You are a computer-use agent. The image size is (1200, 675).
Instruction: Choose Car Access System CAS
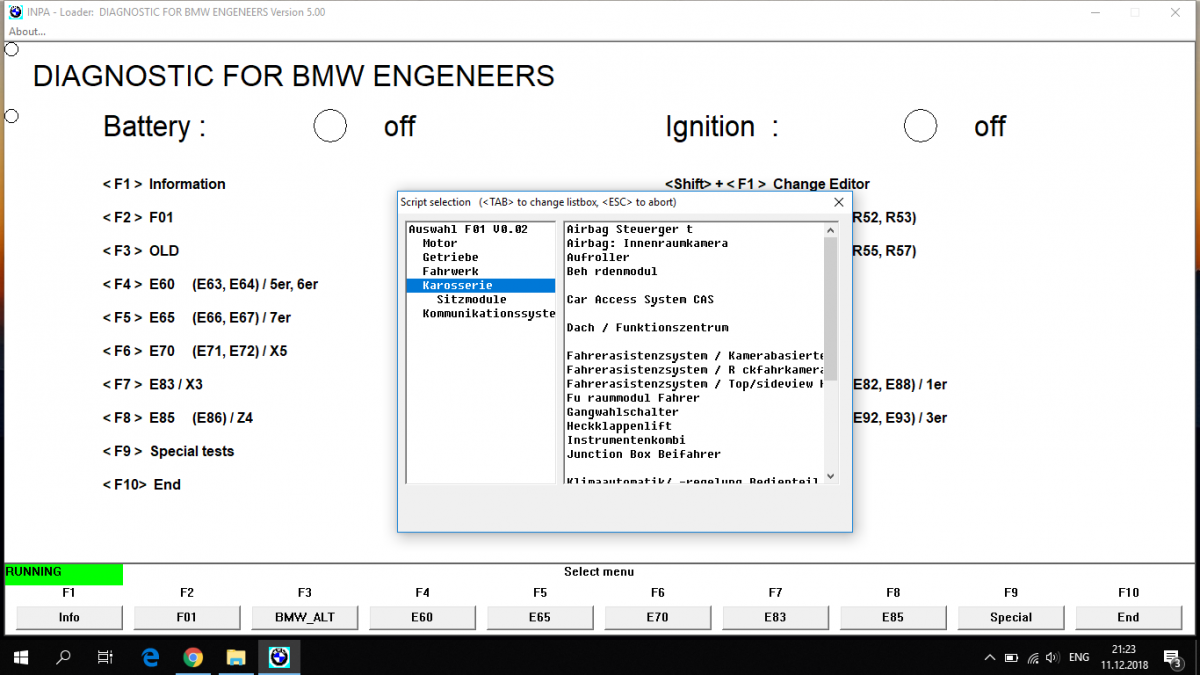point(640,299)
